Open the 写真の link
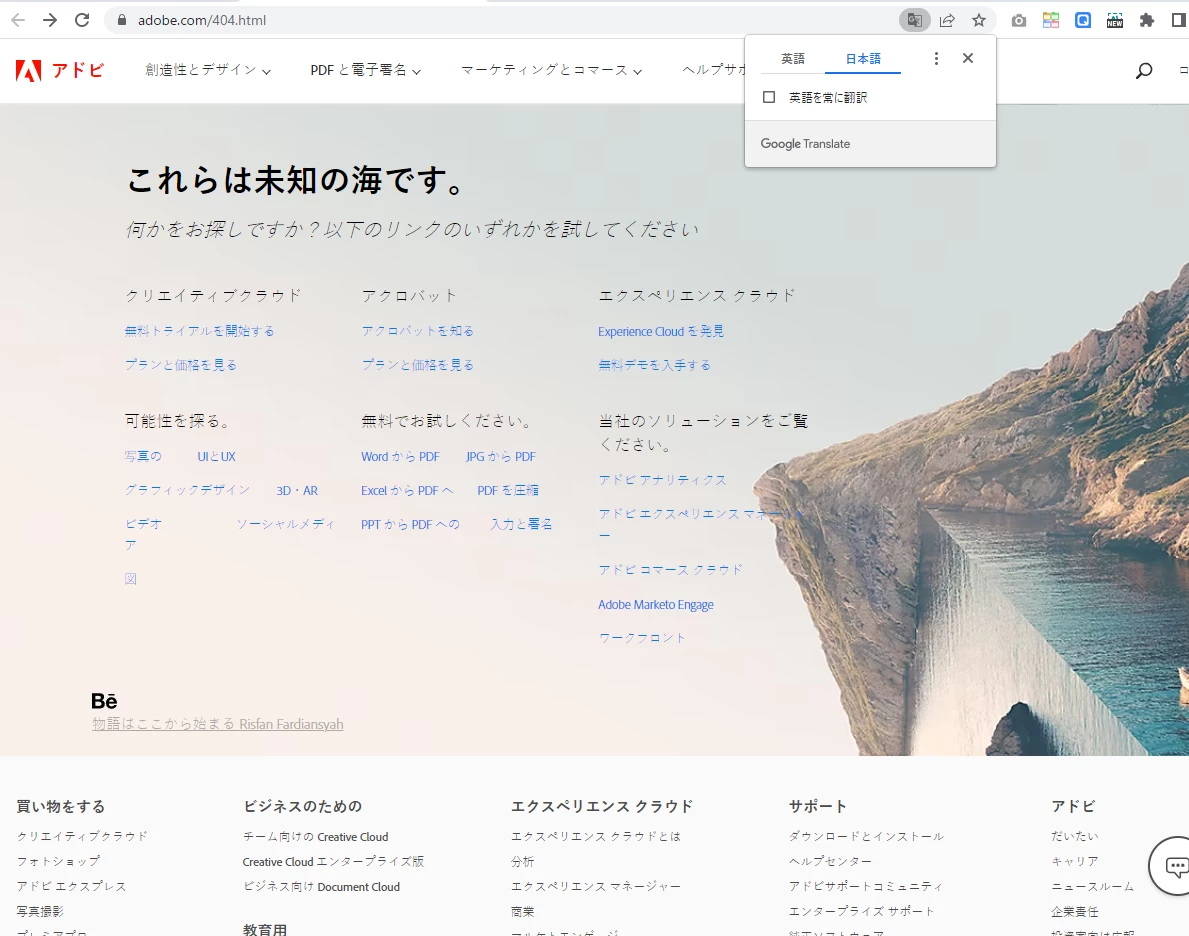The height and width of the screenshot is (936, 1189). (x=143, y=456)
